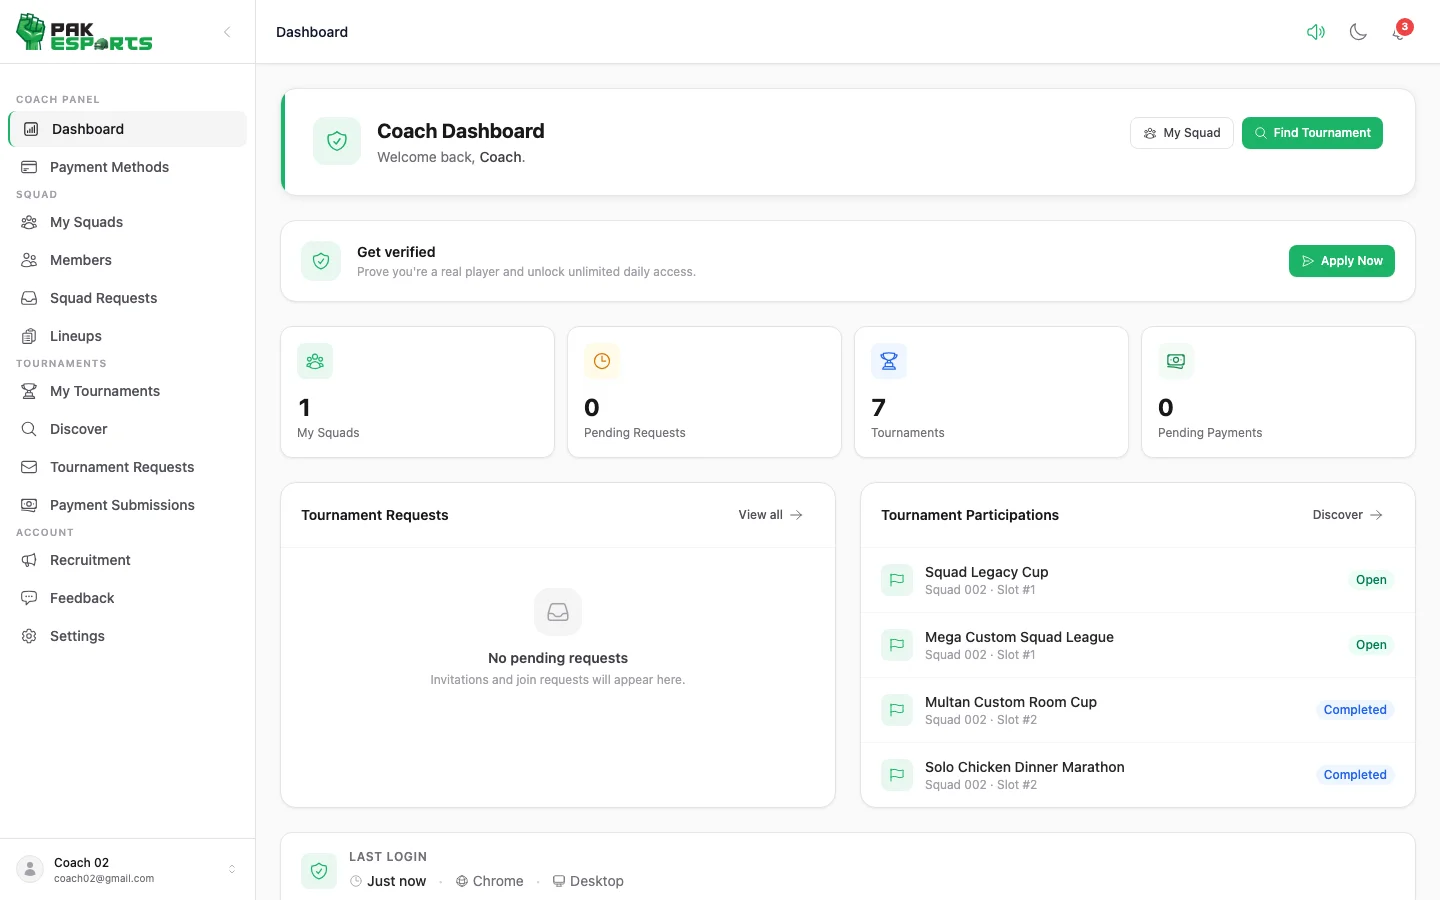Click the Get verified shield icon
Viewport: 1440px width, 900px height.
[x=321, y=261]
